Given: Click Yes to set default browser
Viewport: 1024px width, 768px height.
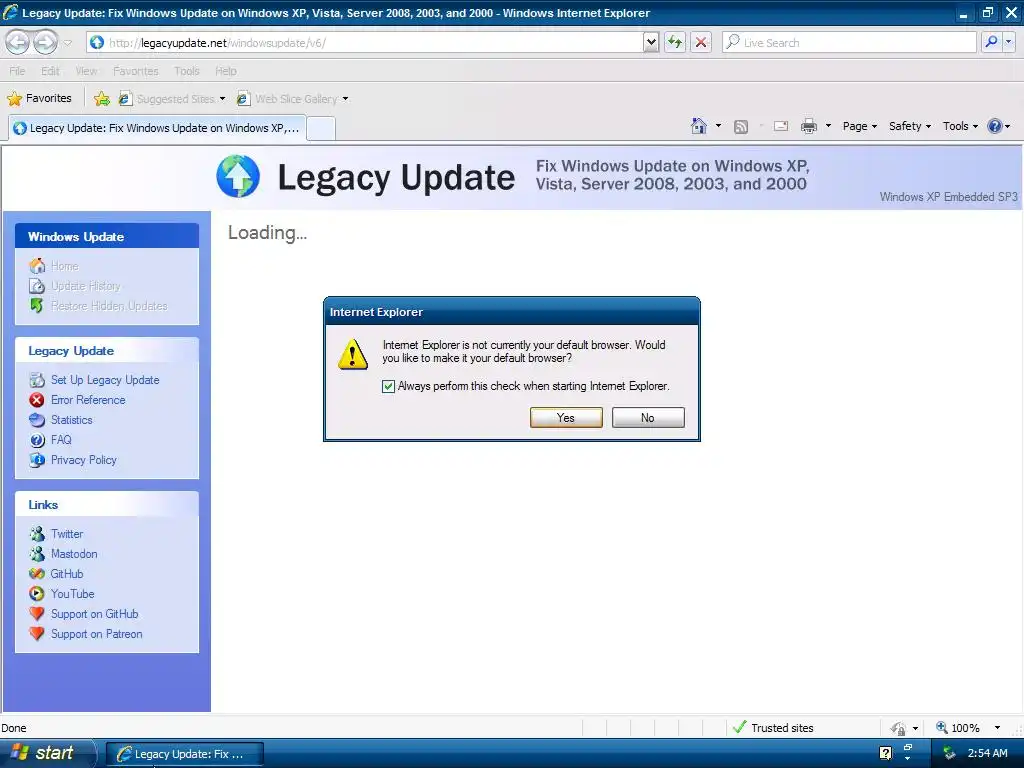Looking at the screenshot, I should [566, 417].
